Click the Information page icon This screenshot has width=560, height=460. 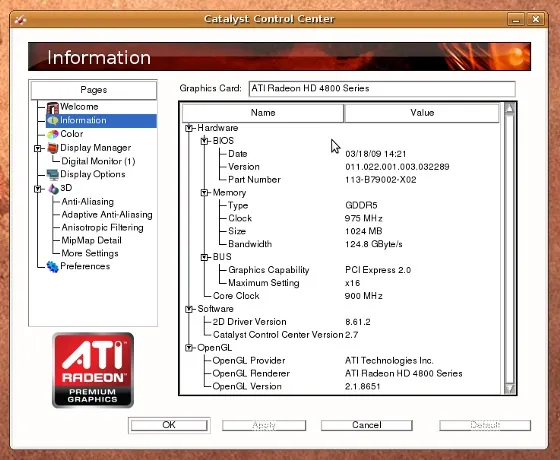coord(52,120)
